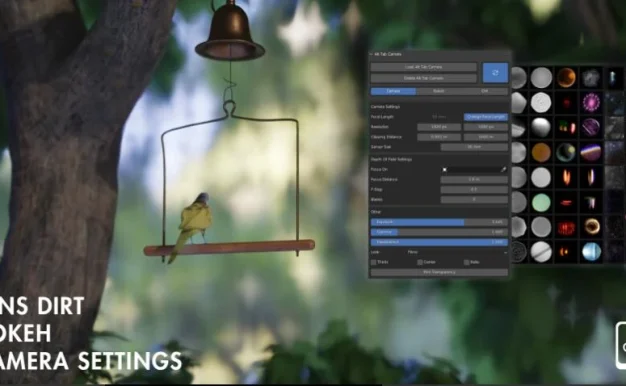Click the F-Stop value field

pos(474,190)
